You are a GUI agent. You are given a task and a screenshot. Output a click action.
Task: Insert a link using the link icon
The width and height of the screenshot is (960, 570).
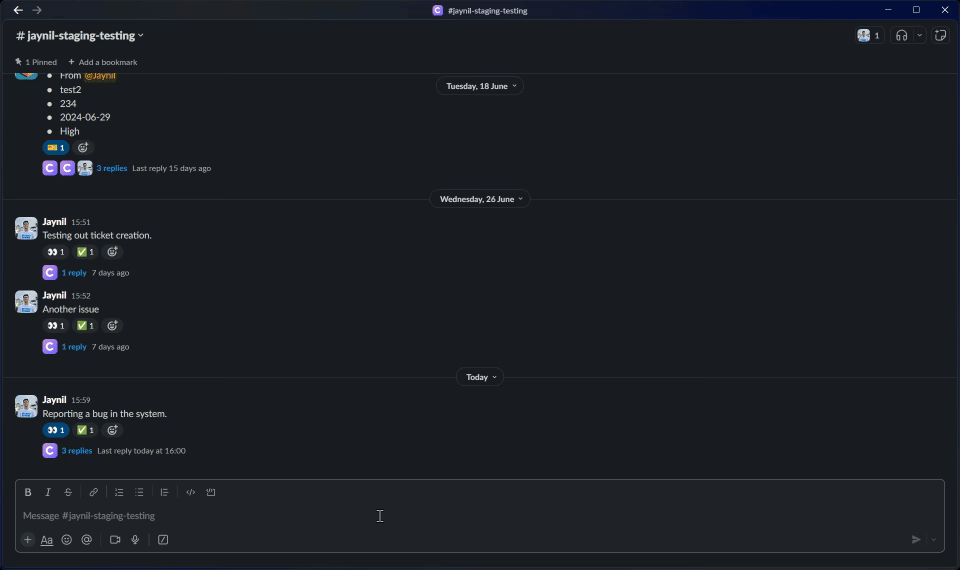tap(94, 492)
